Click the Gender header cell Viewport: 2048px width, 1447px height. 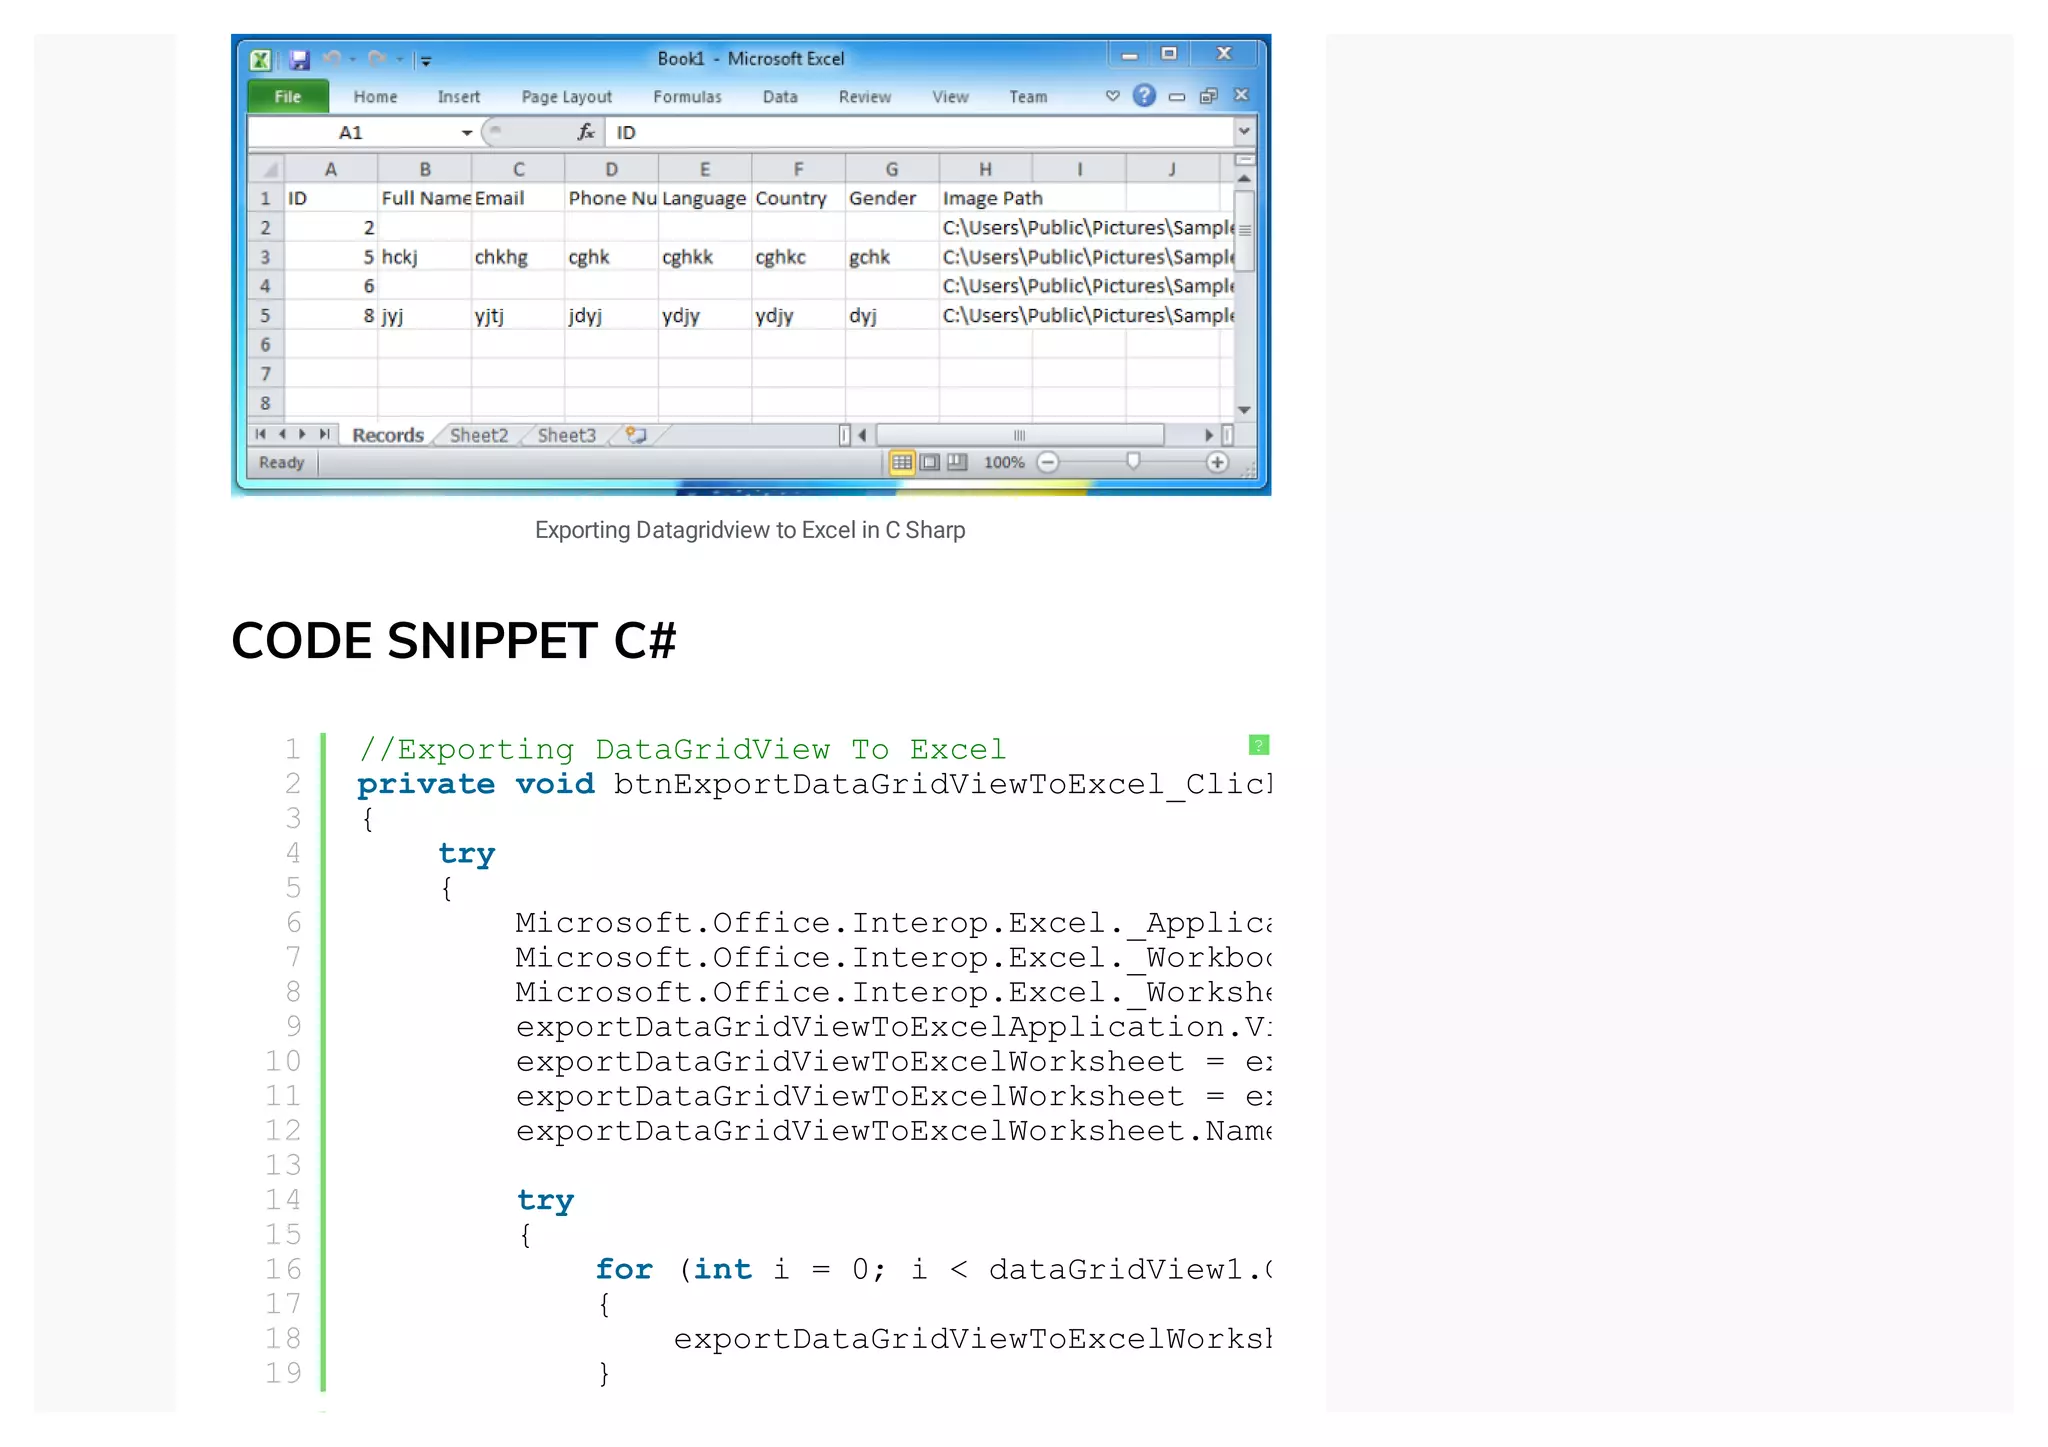tap(892, 198)
